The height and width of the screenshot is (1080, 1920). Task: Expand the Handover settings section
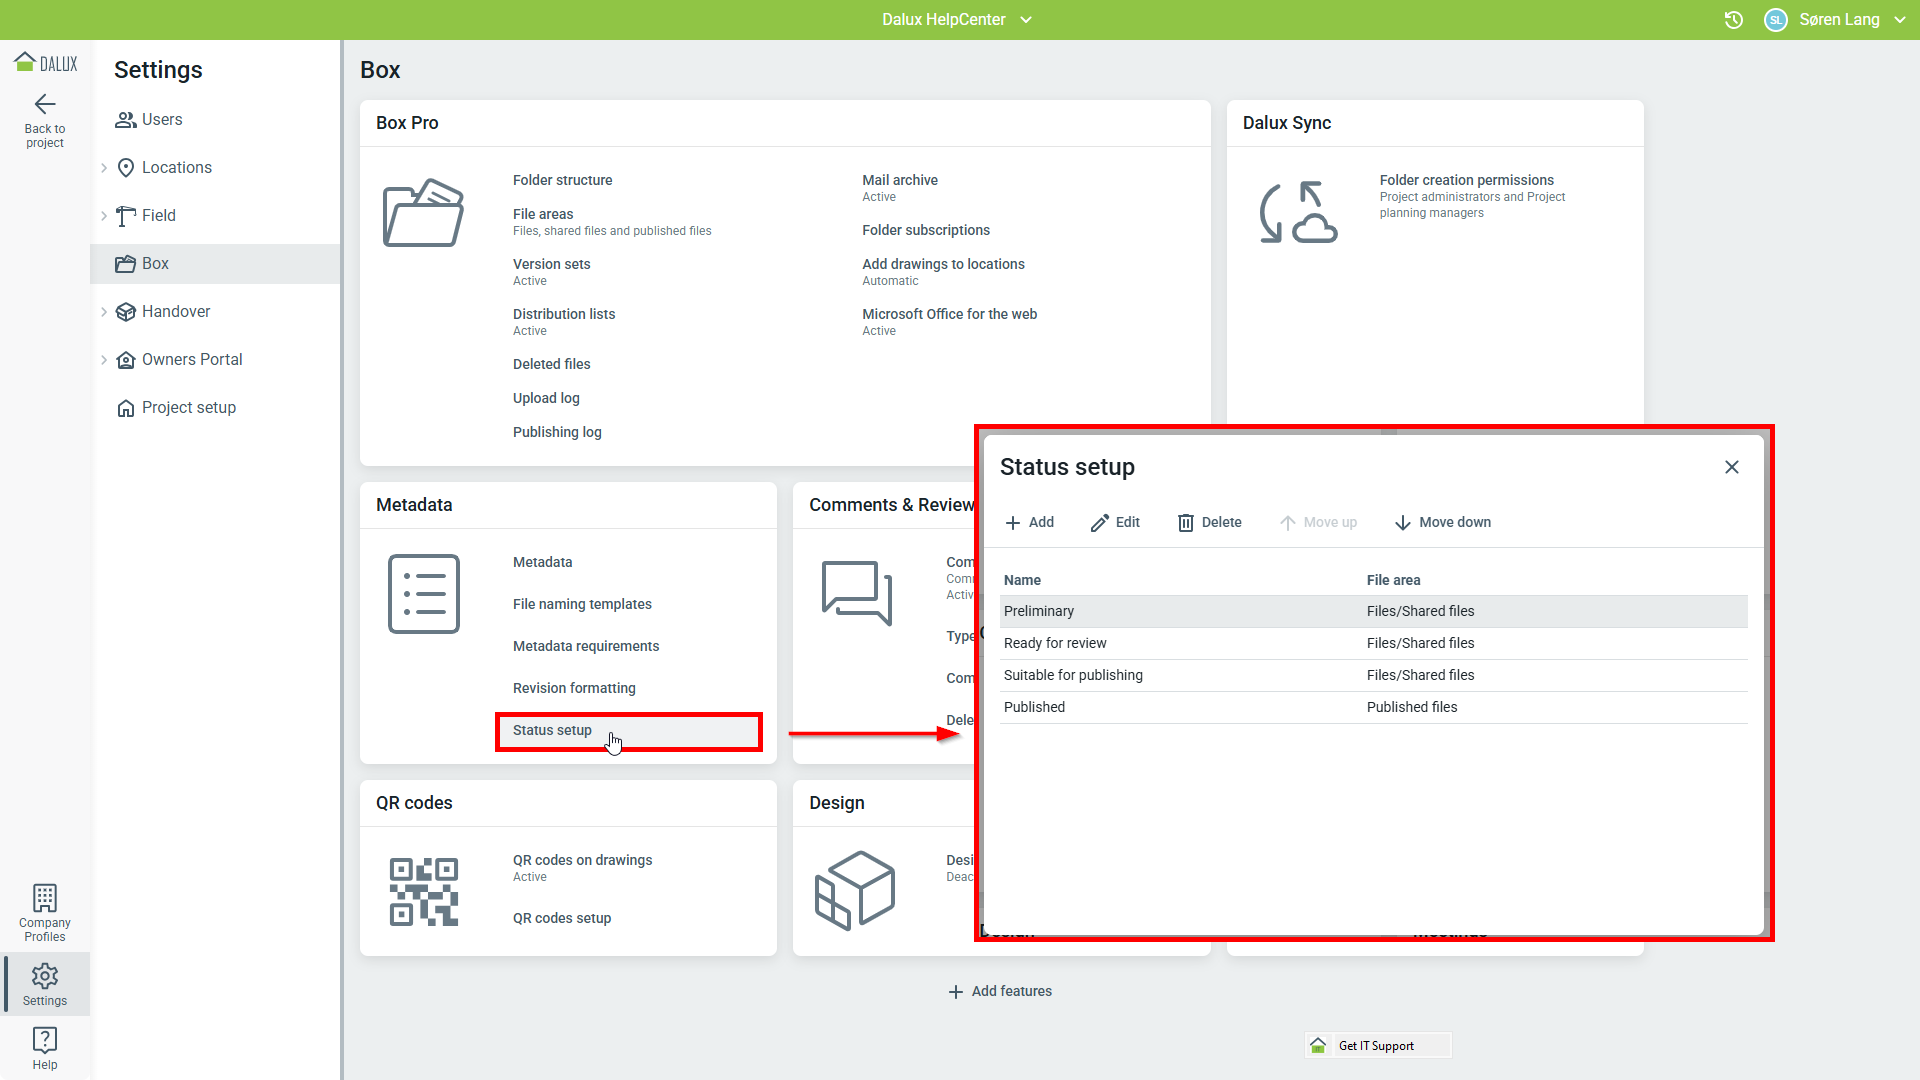point(104,312)
